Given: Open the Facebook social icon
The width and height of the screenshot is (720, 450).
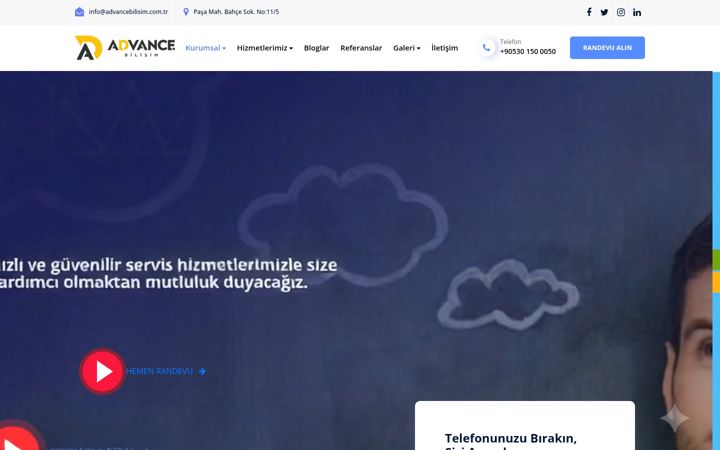Looking at the screenshot, I should (589, 12).
